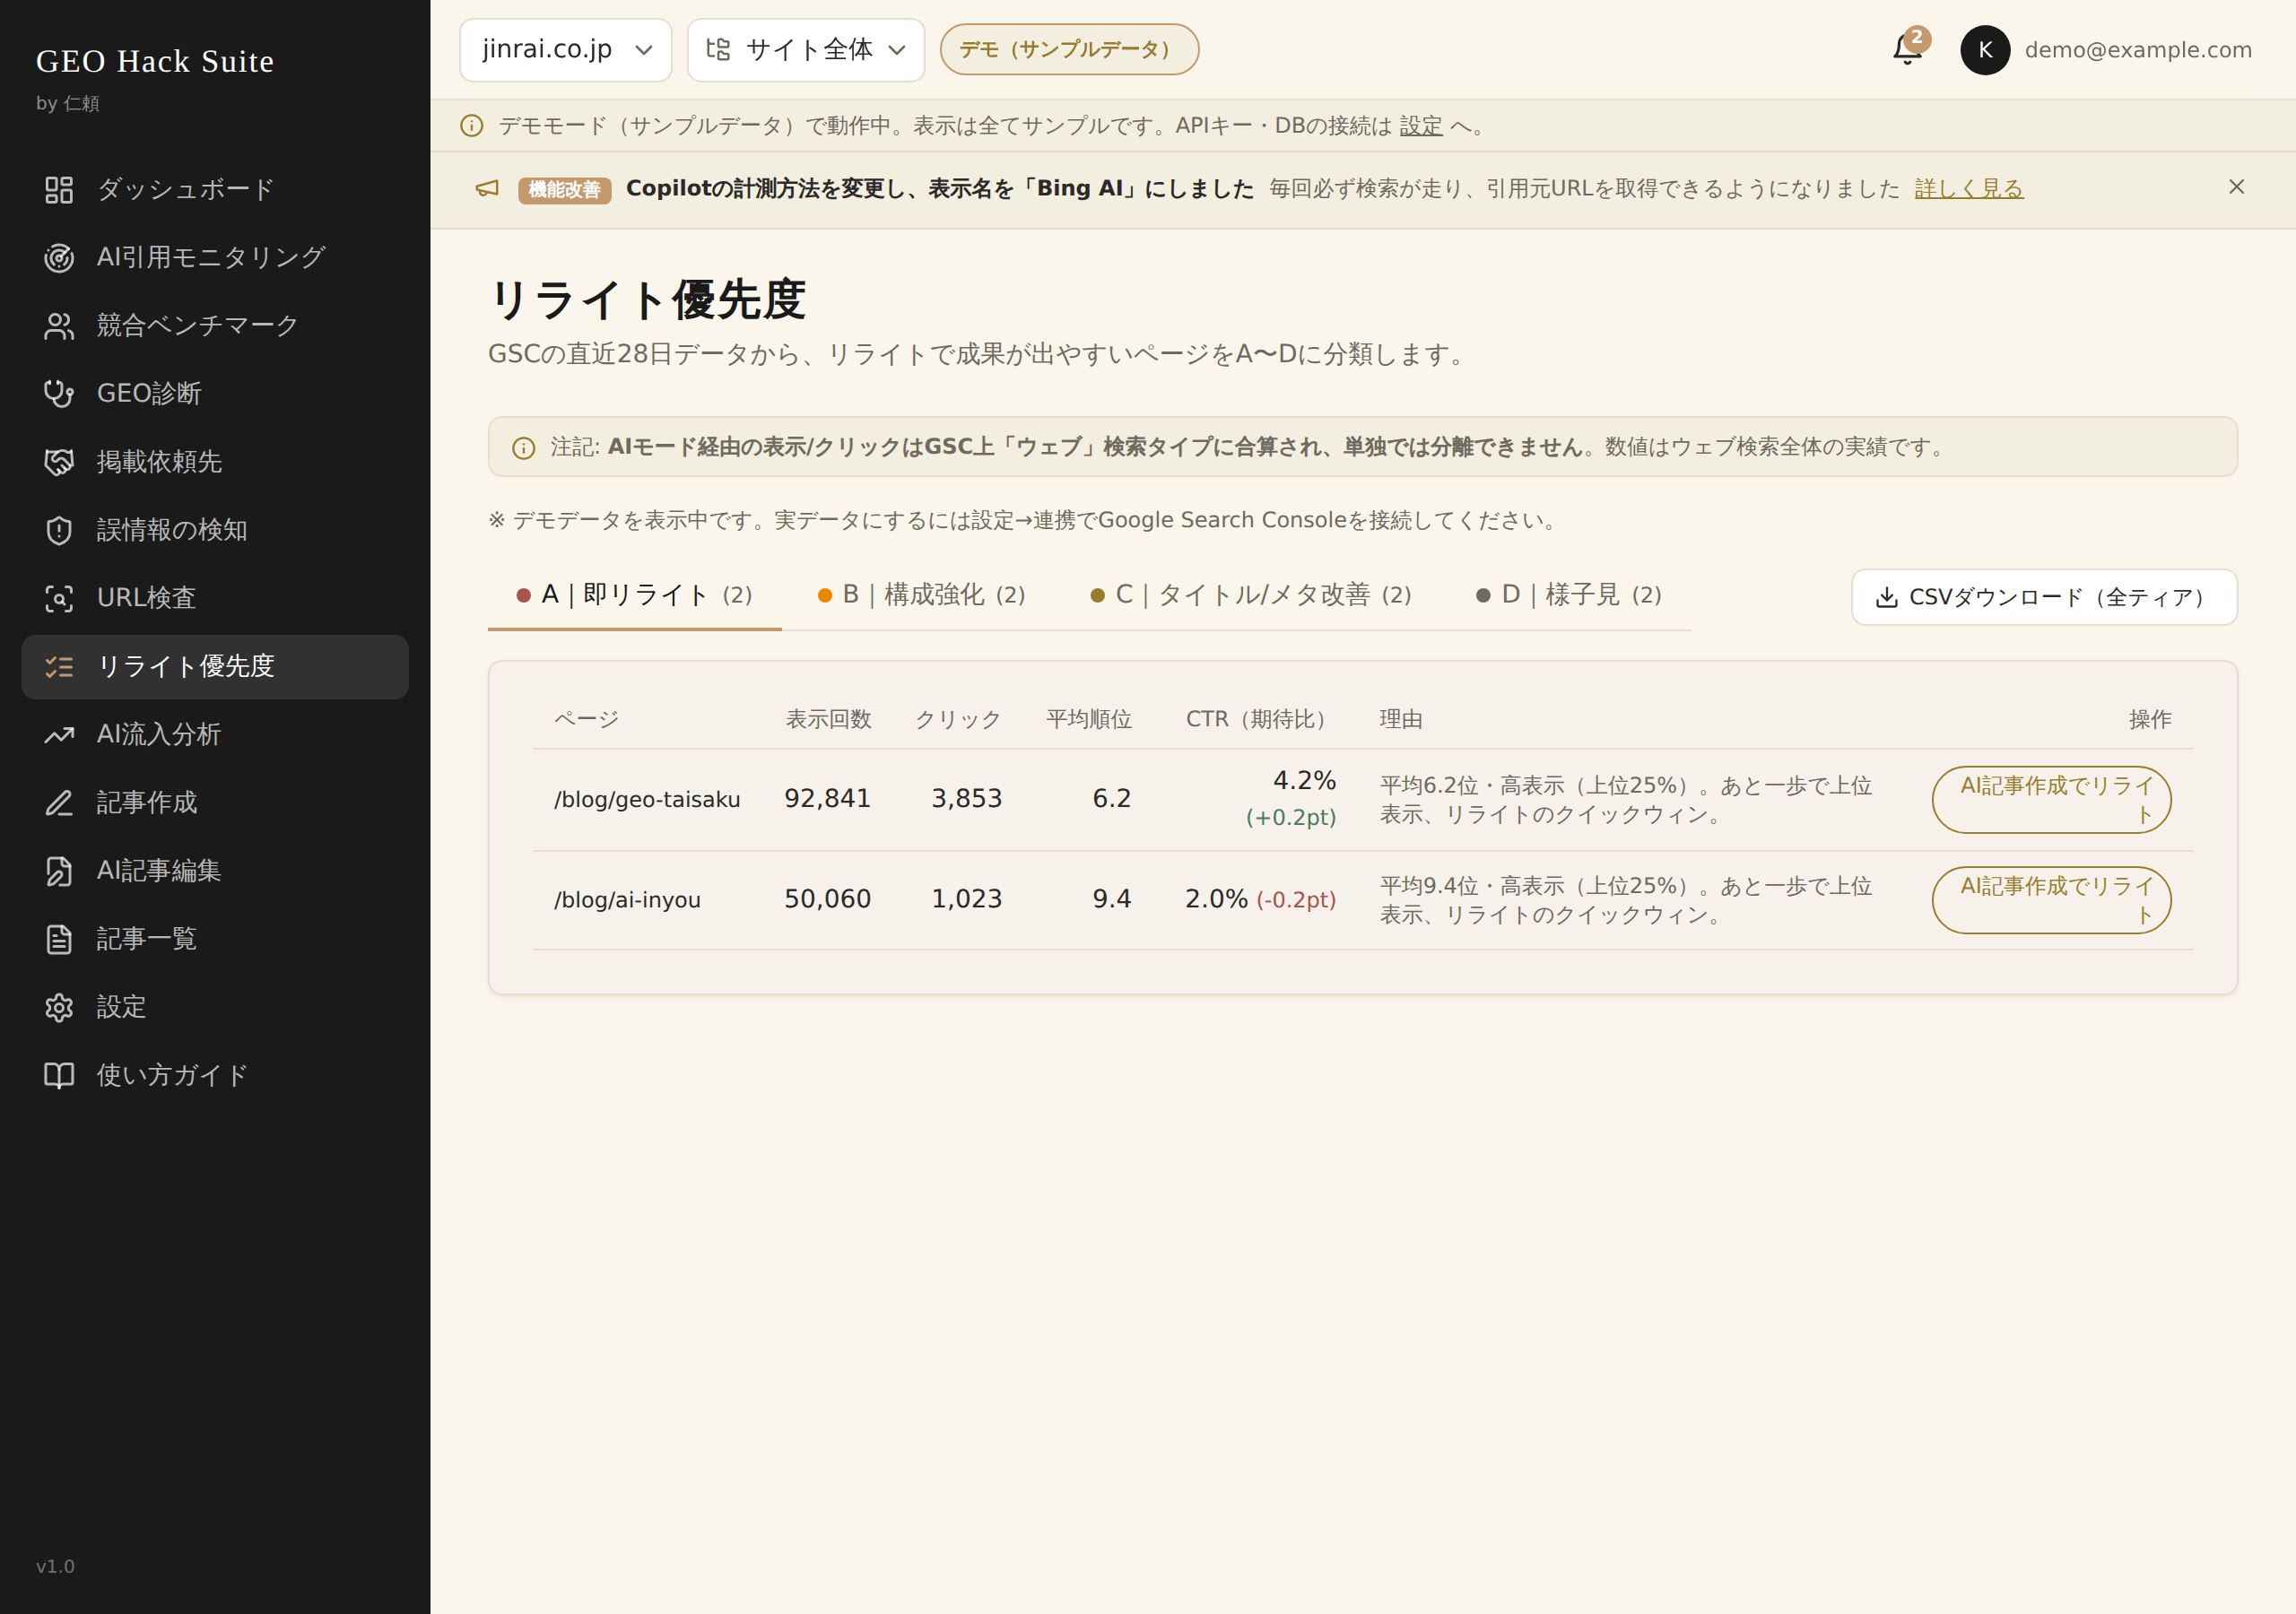This screenshot has width=2296, height=1614.
Task: Expand the サイト全体 scope dropdown
Action: pos(806,50)
